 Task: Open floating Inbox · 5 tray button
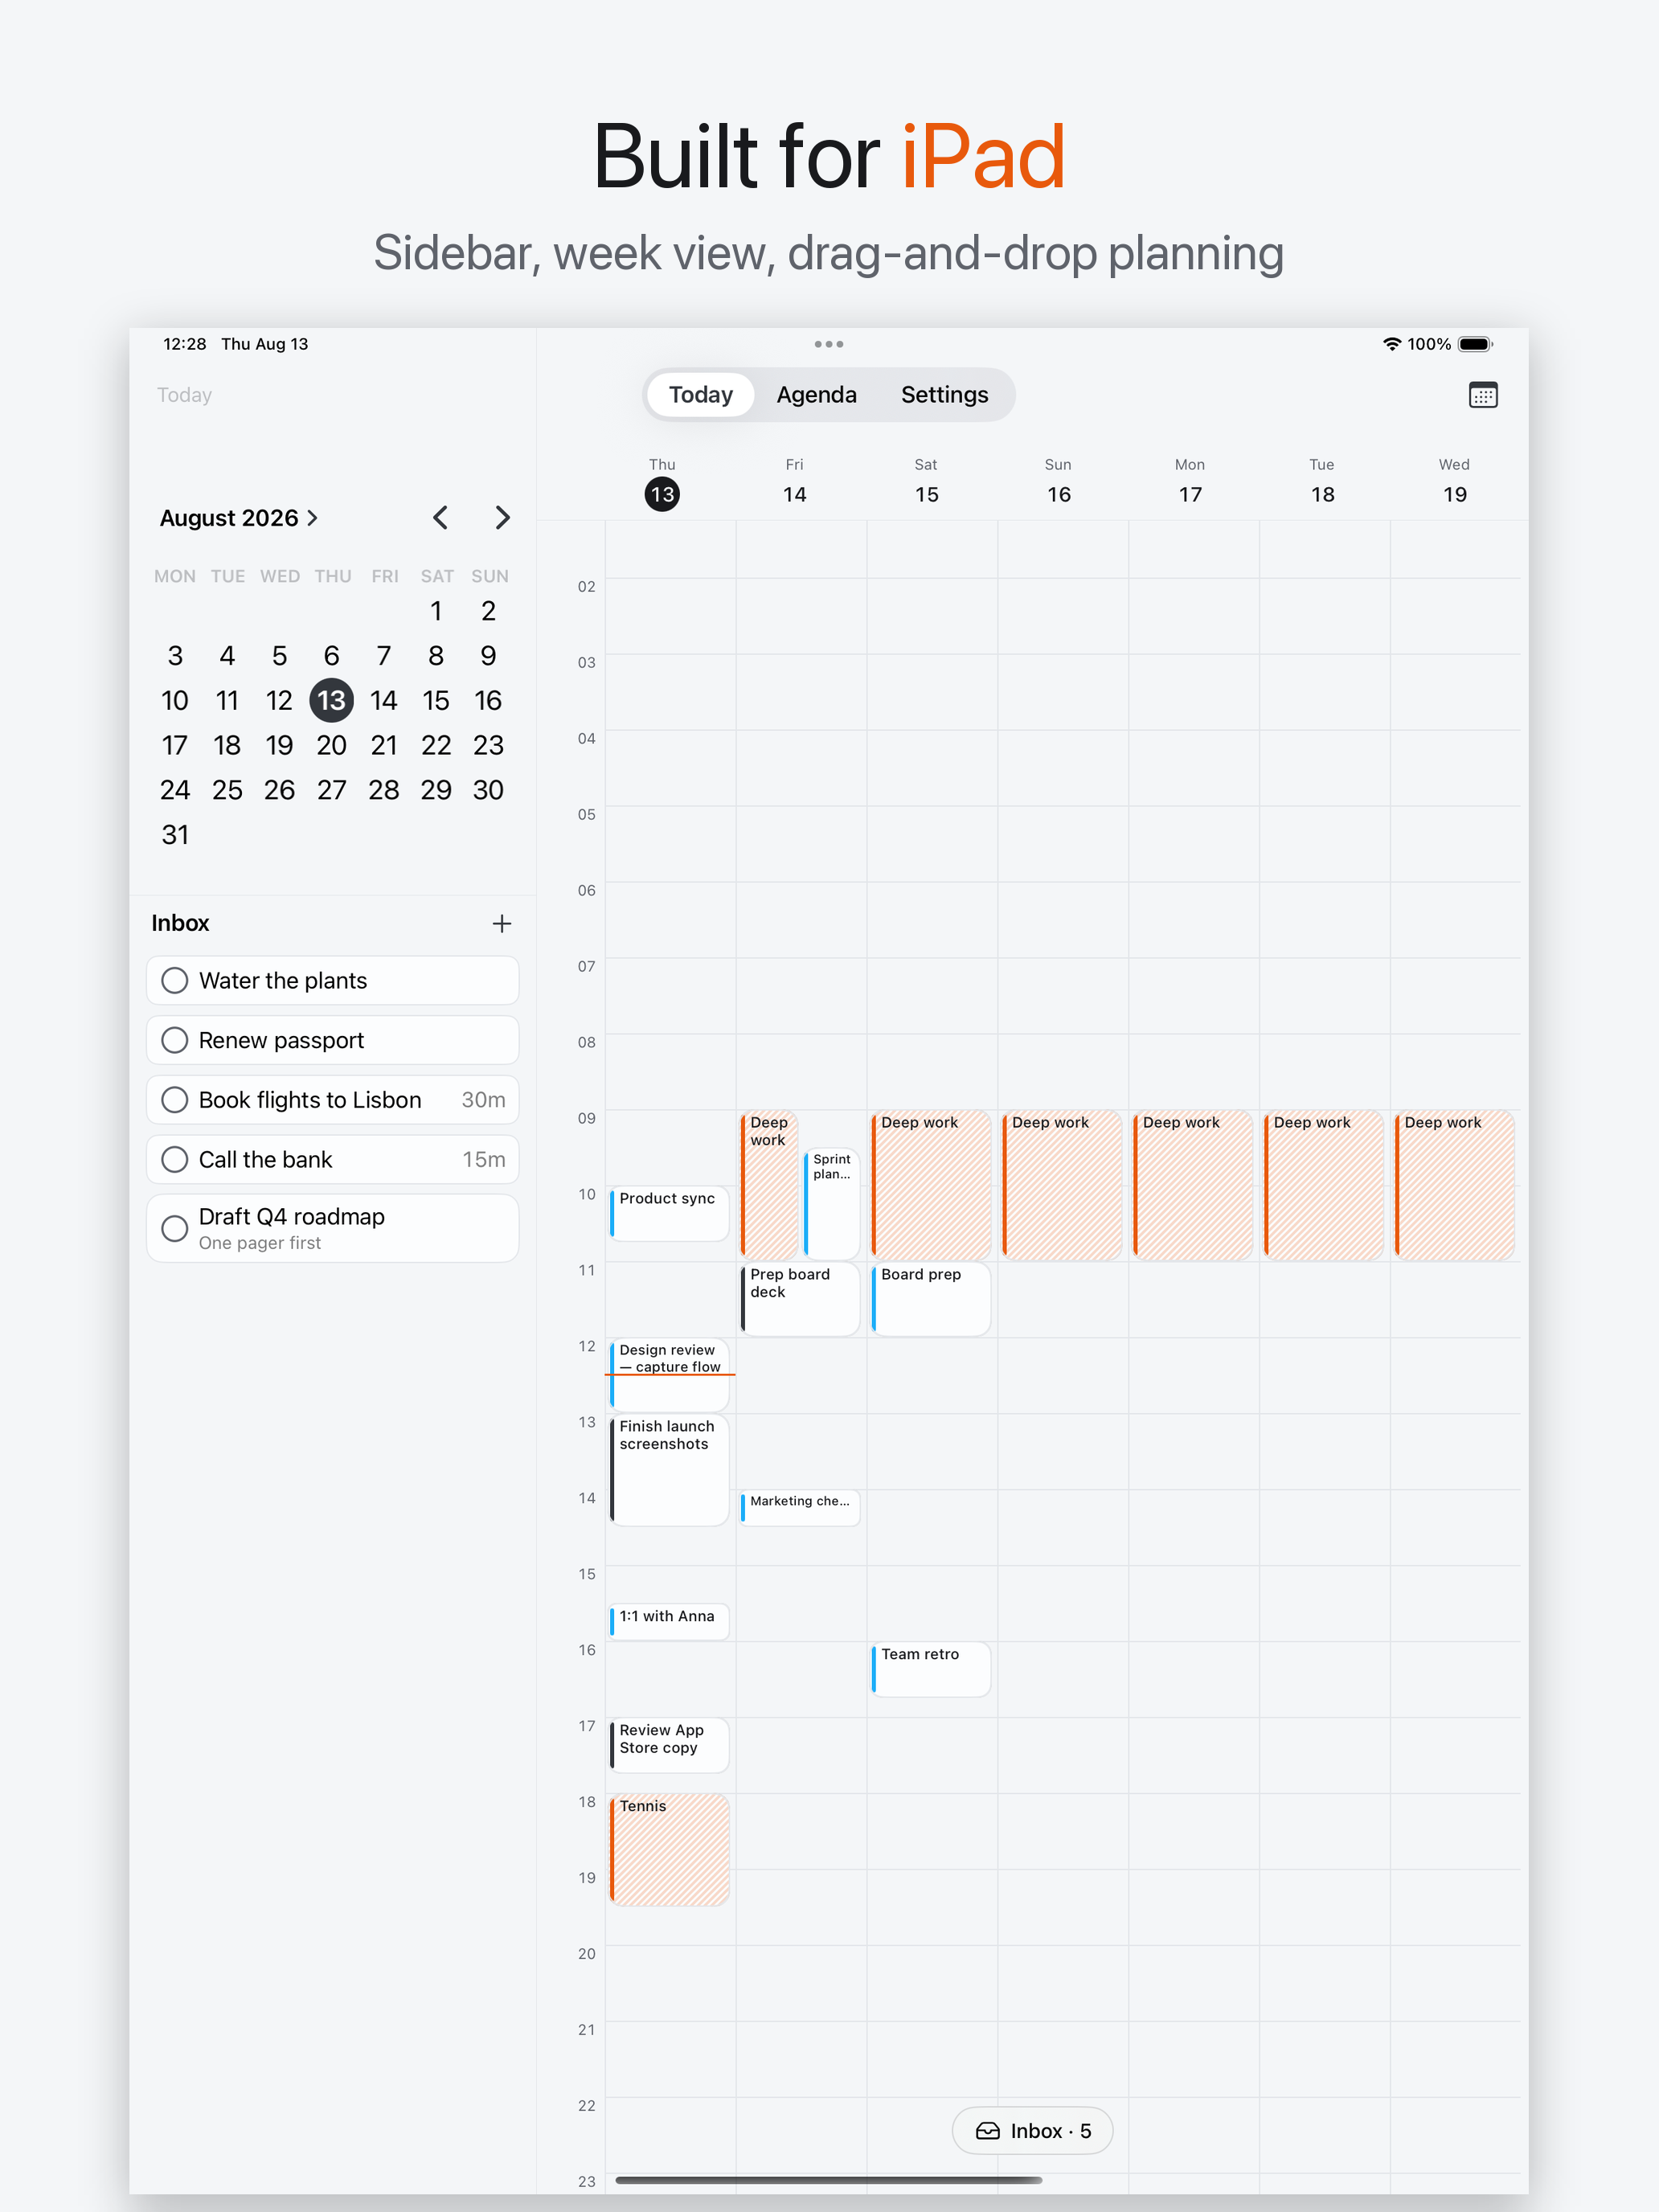click(1032, 2130)
